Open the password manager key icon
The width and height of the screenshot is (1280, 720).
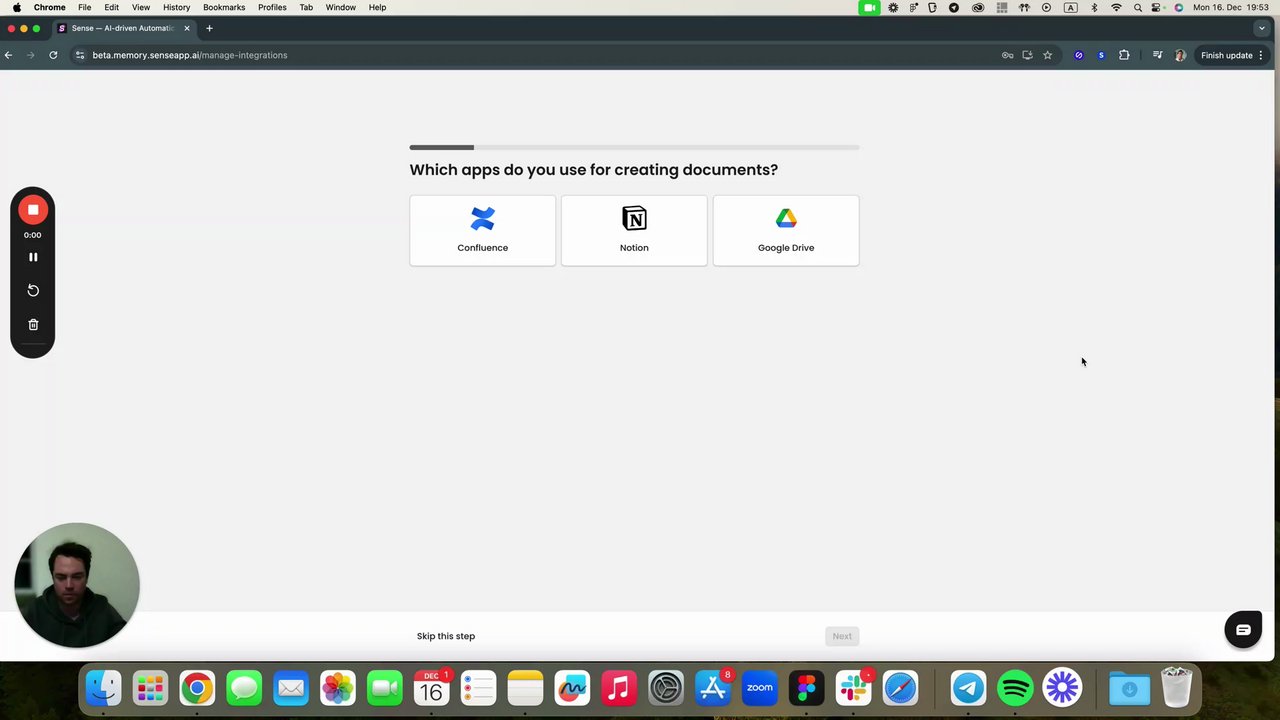(1007, 55)
